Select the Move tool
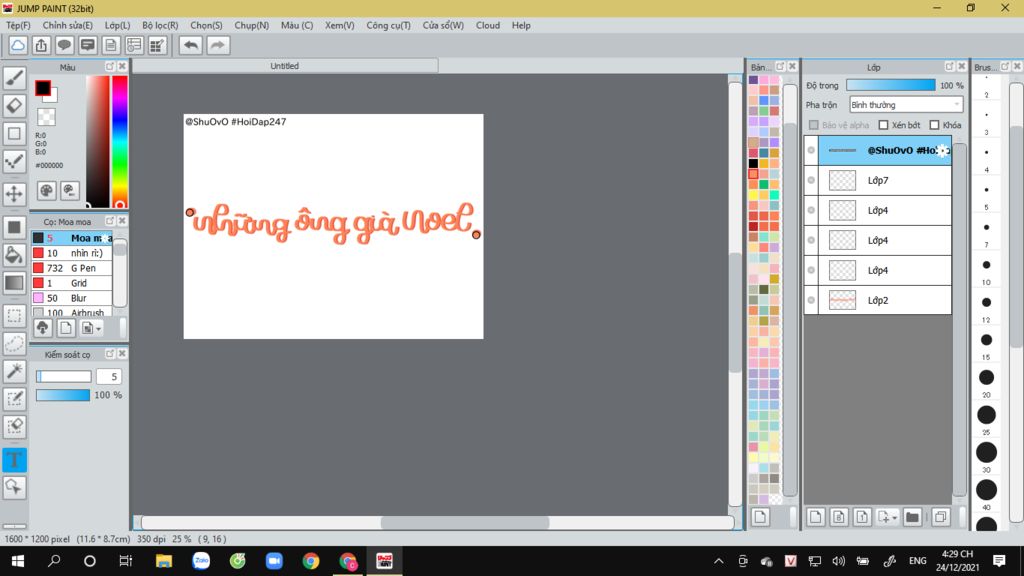 (14, 193)
